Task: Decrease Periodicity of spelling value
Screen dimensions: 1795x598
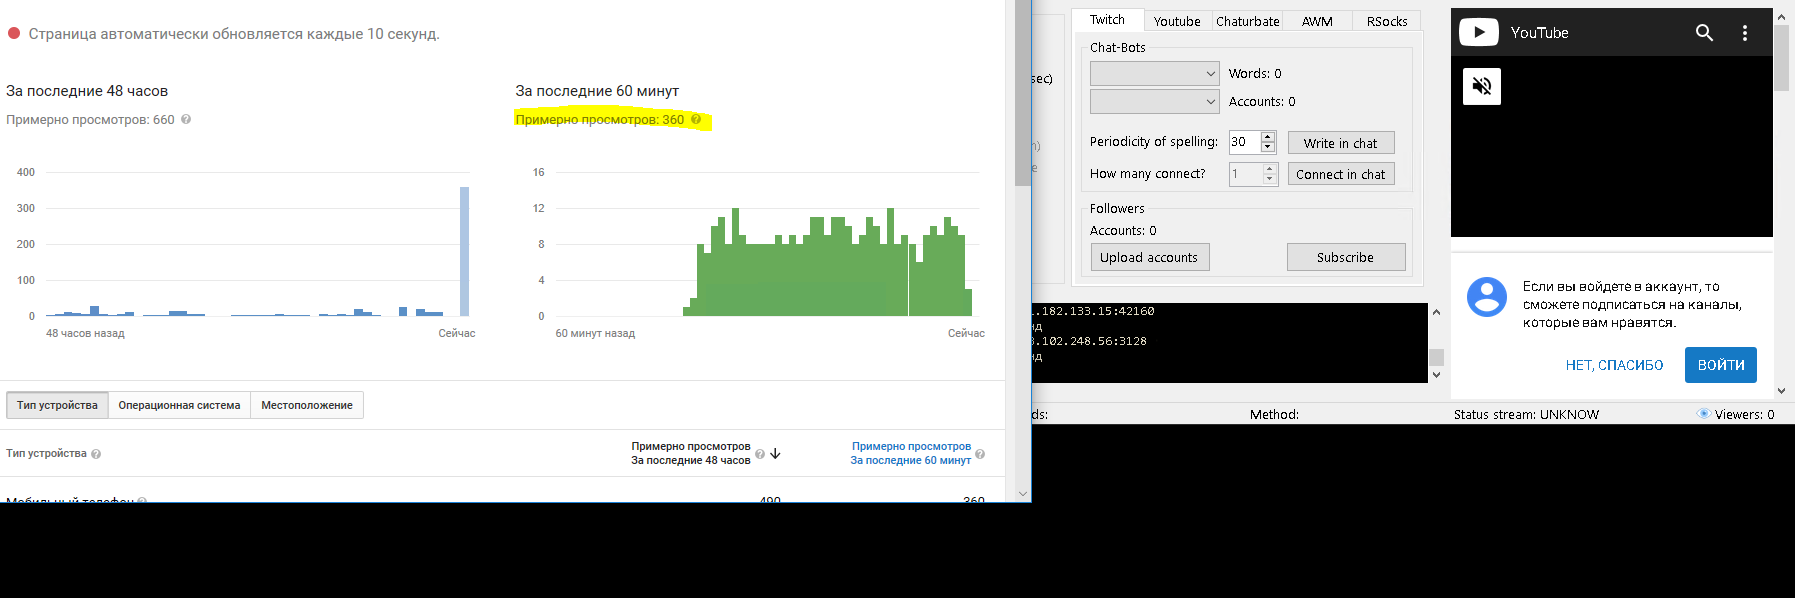Action: [1268, 148]
